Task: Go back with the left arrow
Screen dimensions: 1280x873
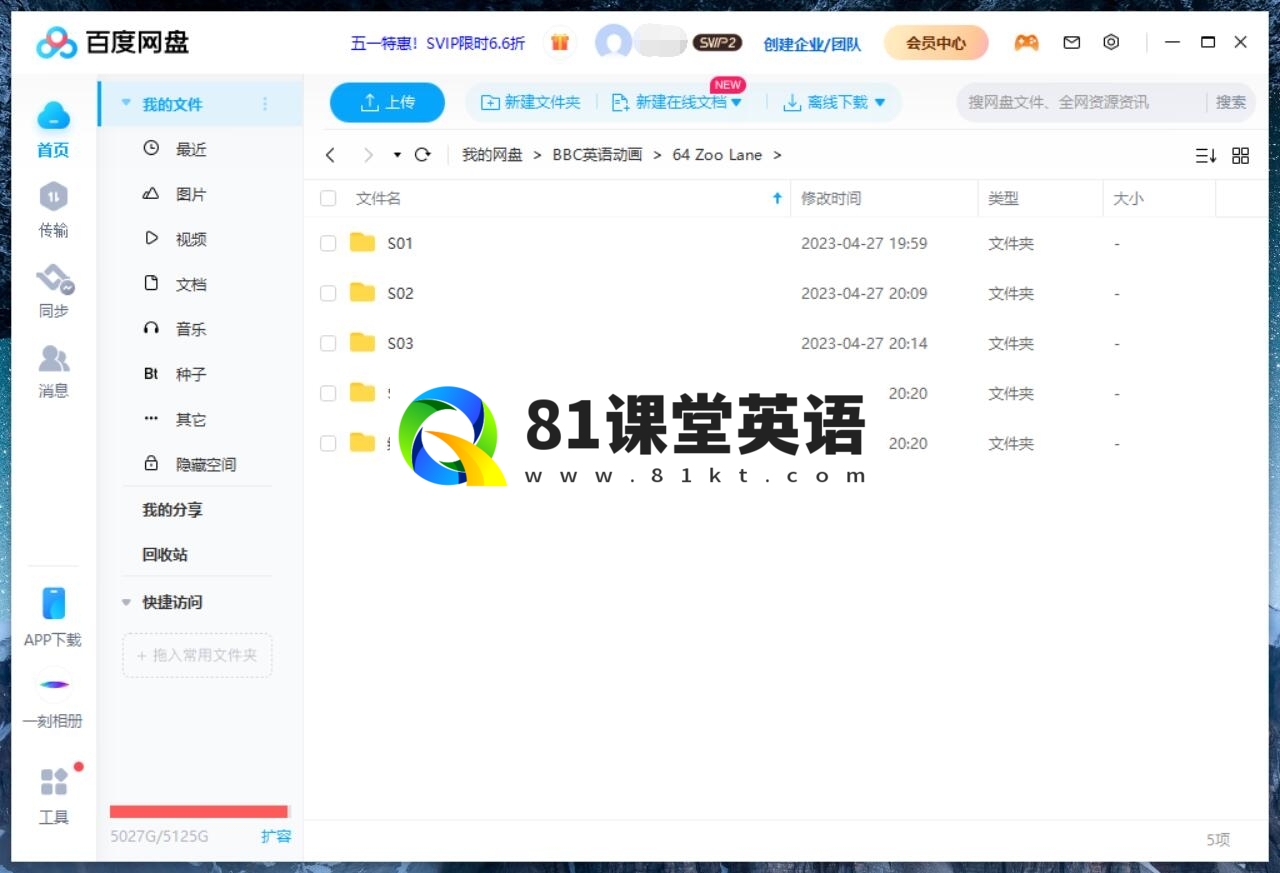Action: [x=330, y=155]
